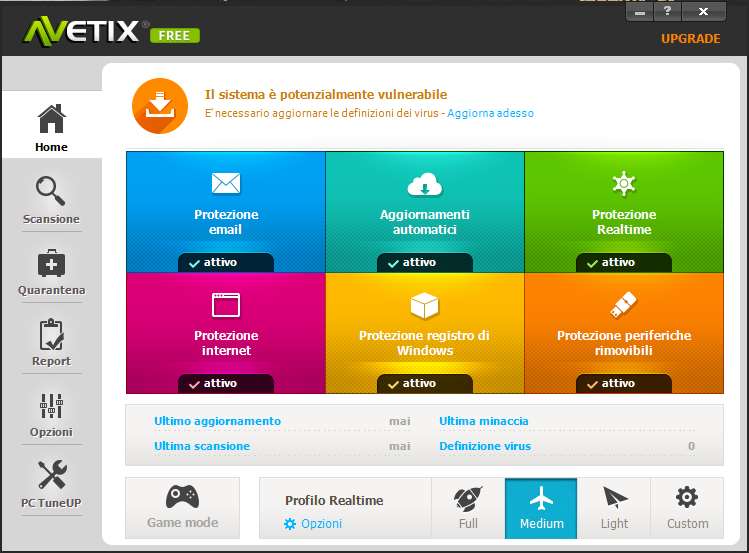
Task: Click the Aggiornamenti automatici tile title
Action: (x=425, y=222)
